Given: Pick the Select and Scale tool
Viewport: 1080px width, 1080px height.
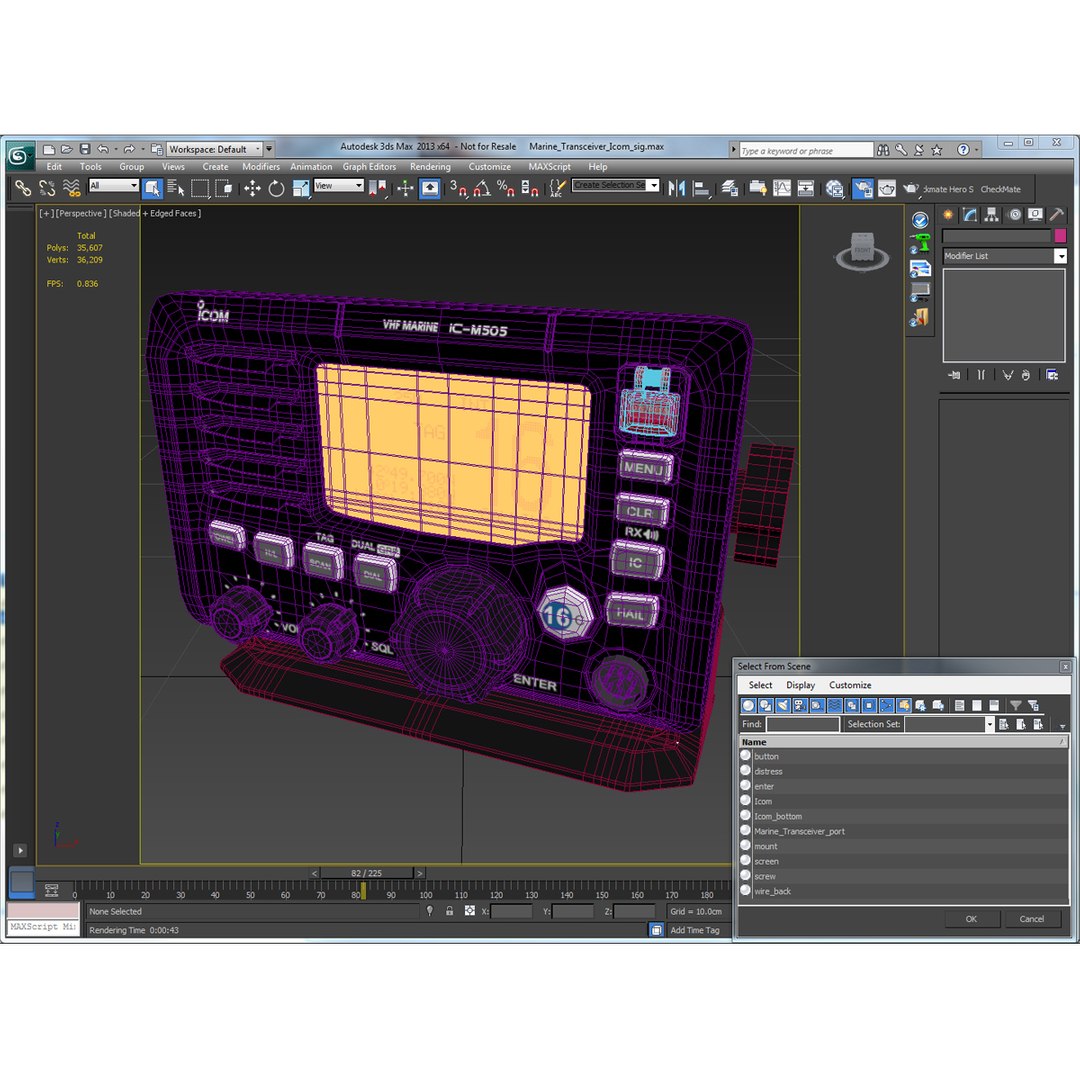Looking at the screenshot, I should tap(301, 188).
